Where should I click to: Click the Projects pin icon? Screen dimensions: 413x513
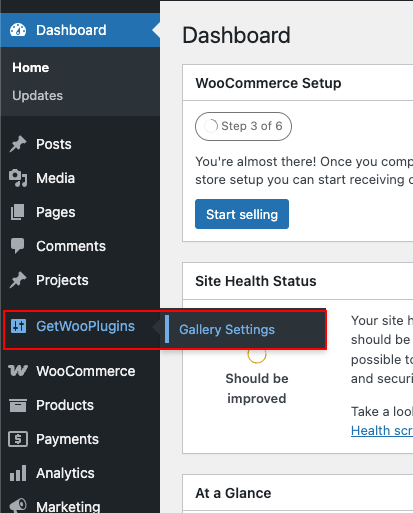click(x=18, y=280)
